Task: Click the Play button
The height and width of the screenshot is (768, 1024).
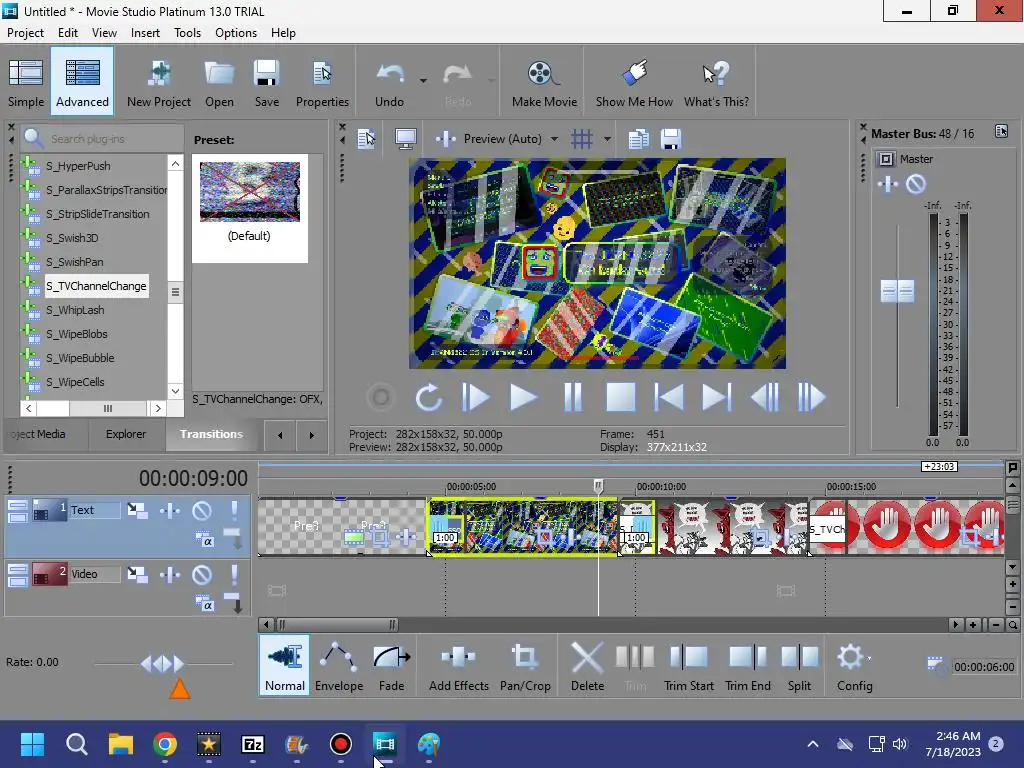Action: point(523,397)
